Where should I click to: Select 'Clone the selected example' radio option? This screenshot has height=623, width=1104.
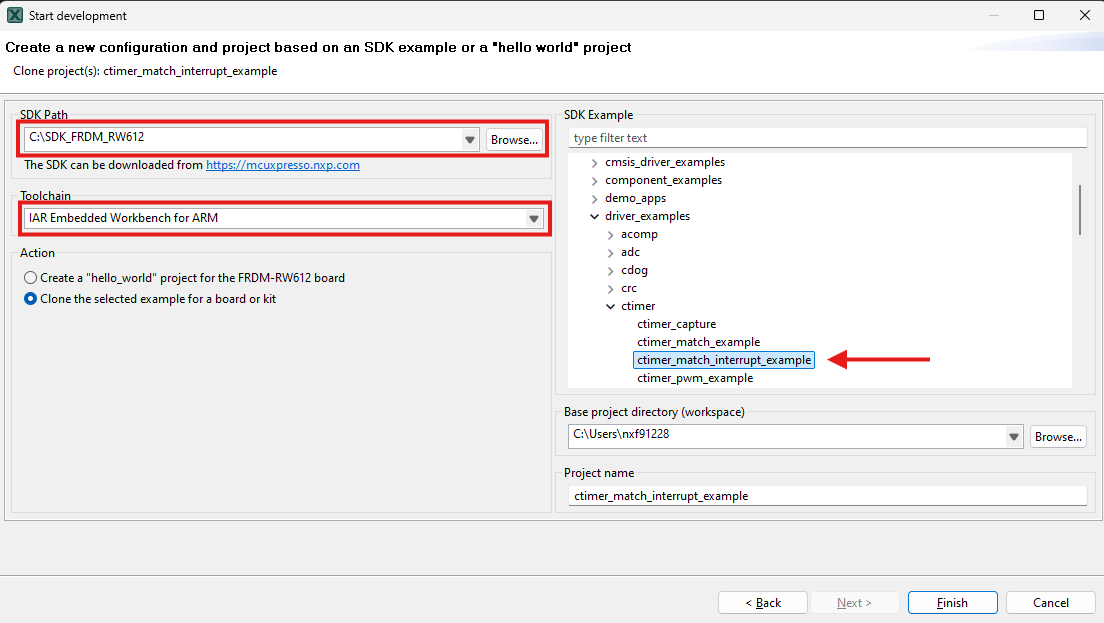pyautogui.click(x=31, y=299)
